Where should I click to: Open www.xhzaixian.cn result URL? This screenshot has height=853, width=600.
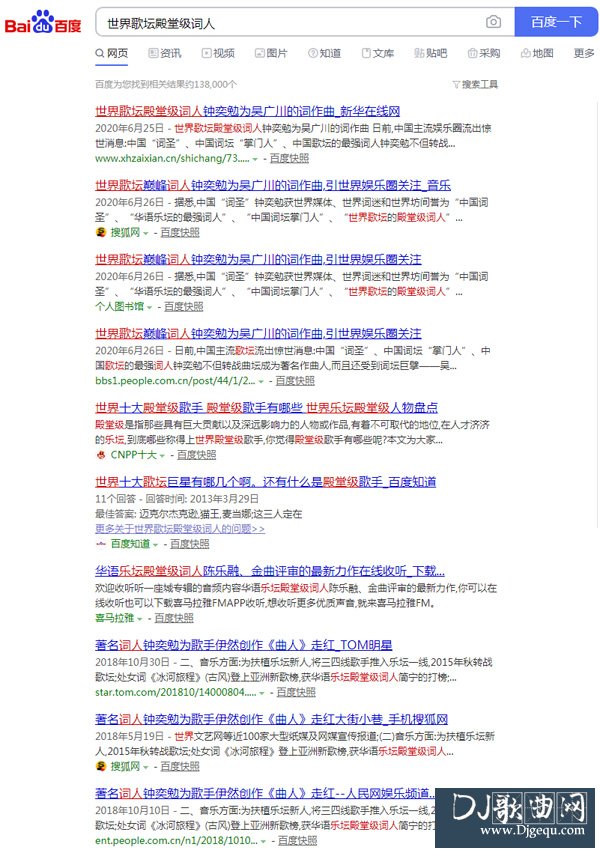(x=172, y=158)
